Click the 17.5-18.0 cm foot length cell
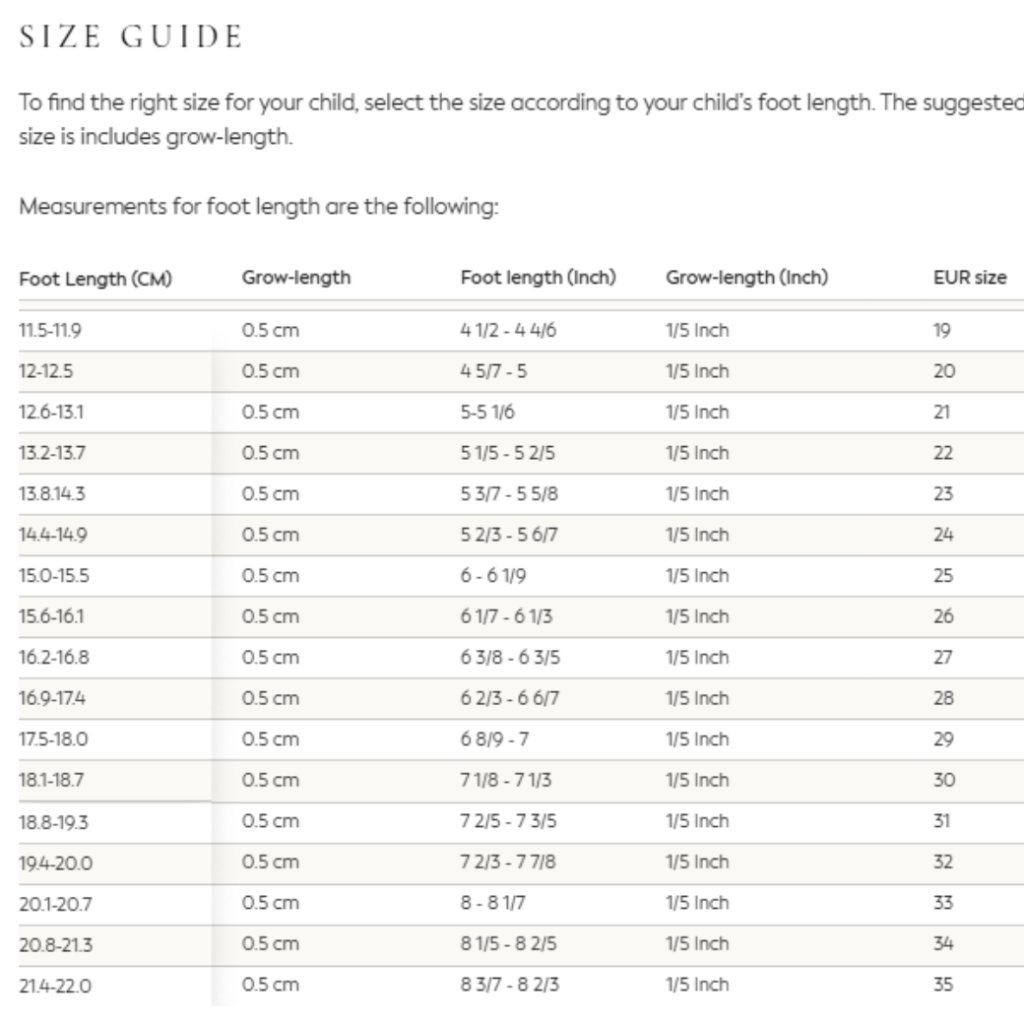The height and width of the screenshot is (1024, 1024). coord(54,740)
